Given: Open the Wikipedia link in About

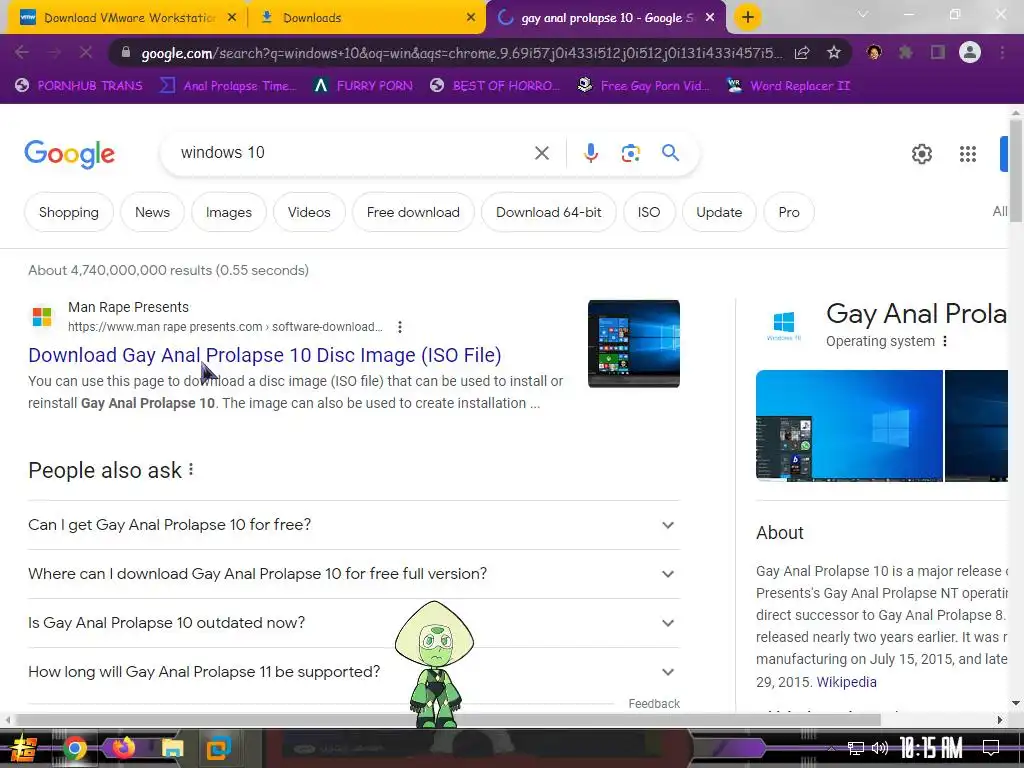Looking at the screenshot, I should coord(846,682).
